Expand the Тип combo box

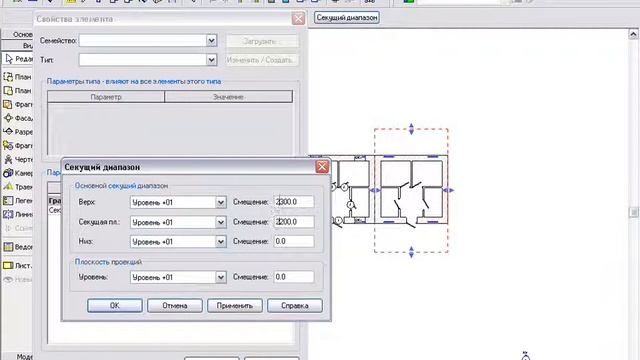pos(211,60)
